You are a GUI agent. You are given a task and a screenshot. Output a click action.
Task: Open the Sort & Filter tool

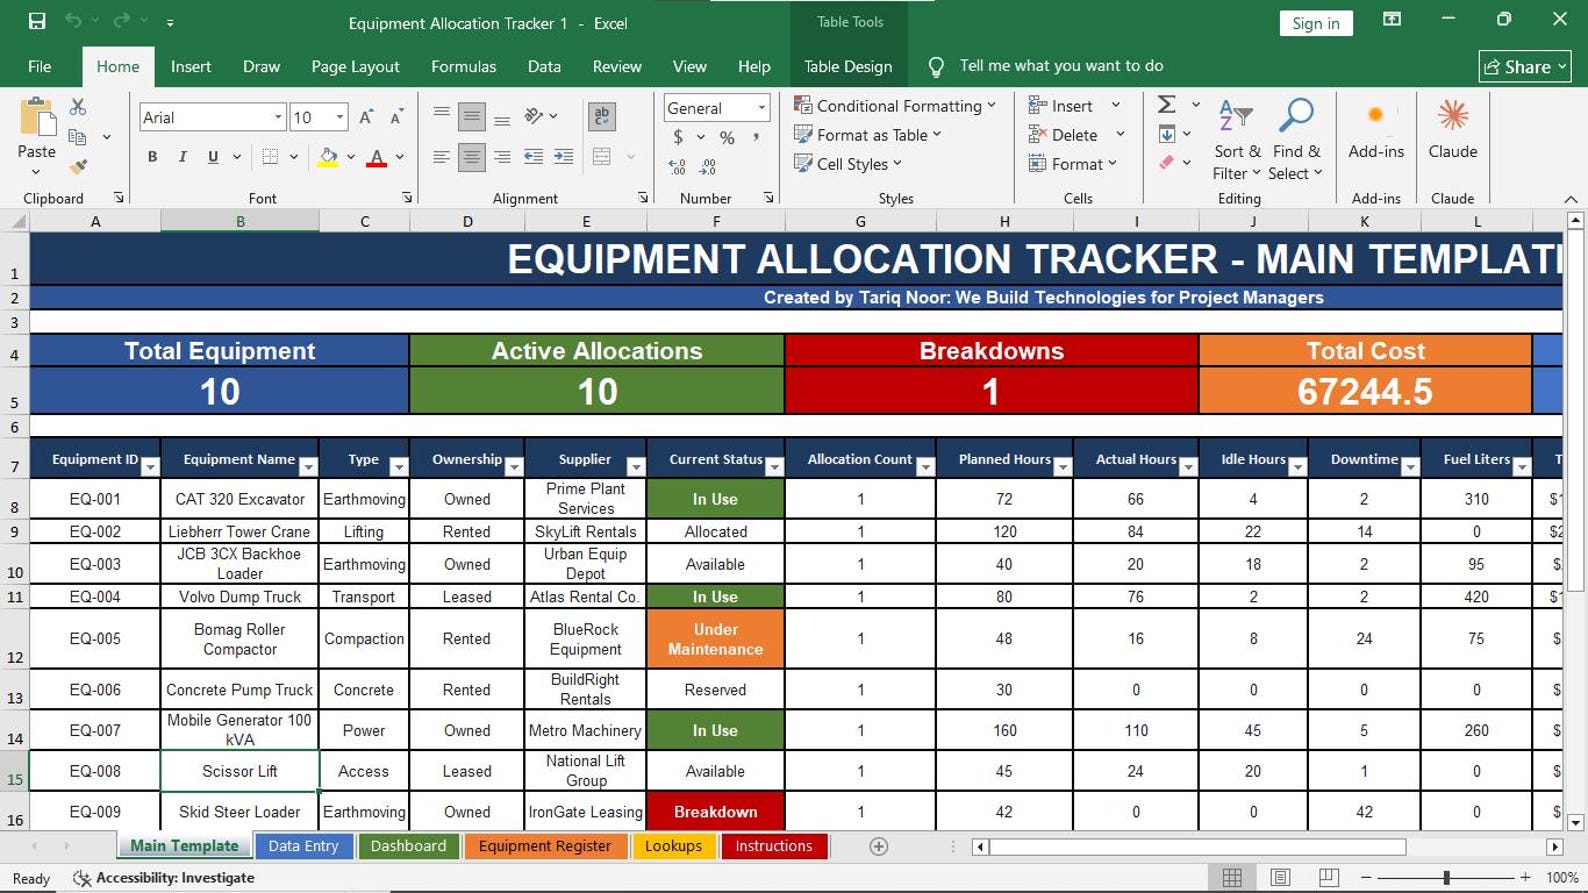click(x=1237, y=140)
